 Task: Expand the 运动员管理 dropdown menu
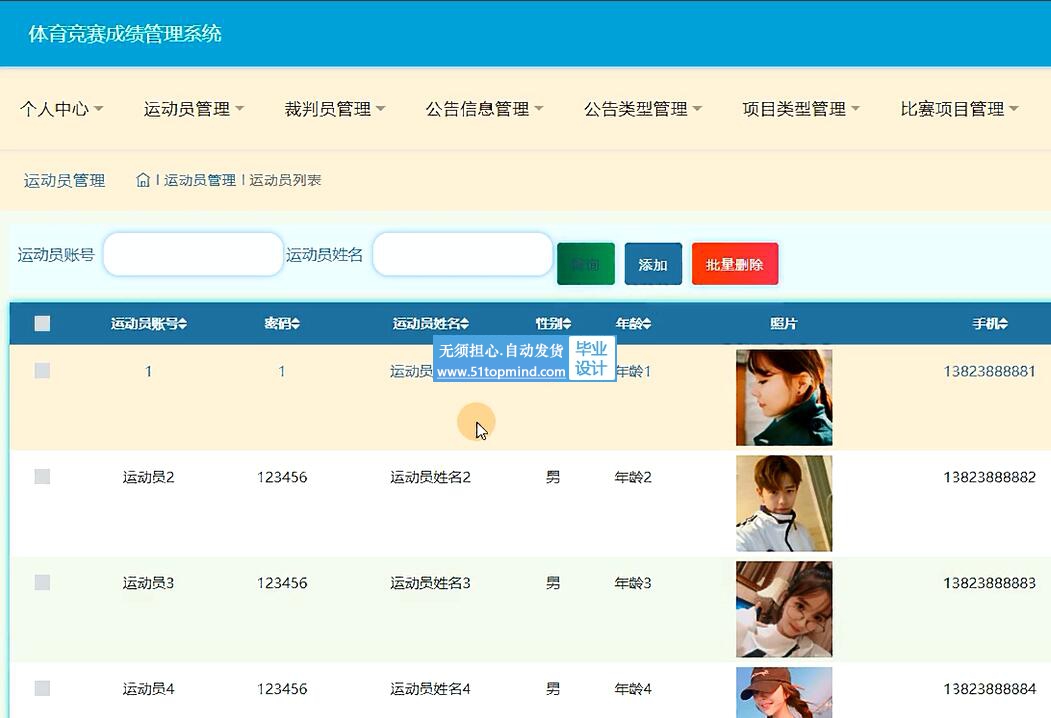click(194, 109)
